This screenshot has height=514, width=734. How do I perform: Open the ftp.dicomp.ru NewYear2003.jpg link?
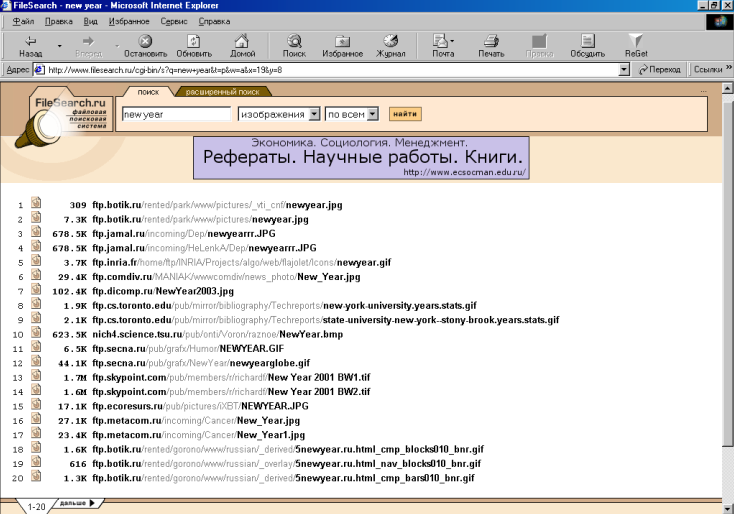click(163, 291)
